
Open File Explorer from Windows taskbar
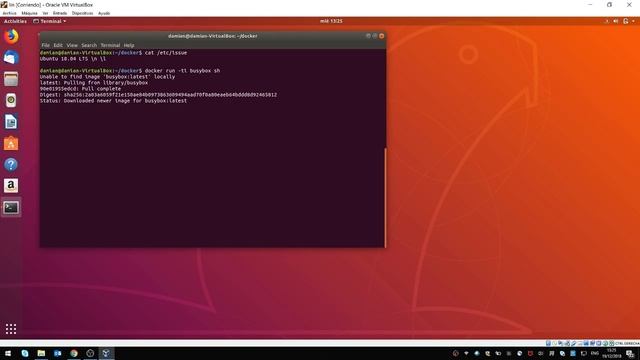click(x=41, y=353)
